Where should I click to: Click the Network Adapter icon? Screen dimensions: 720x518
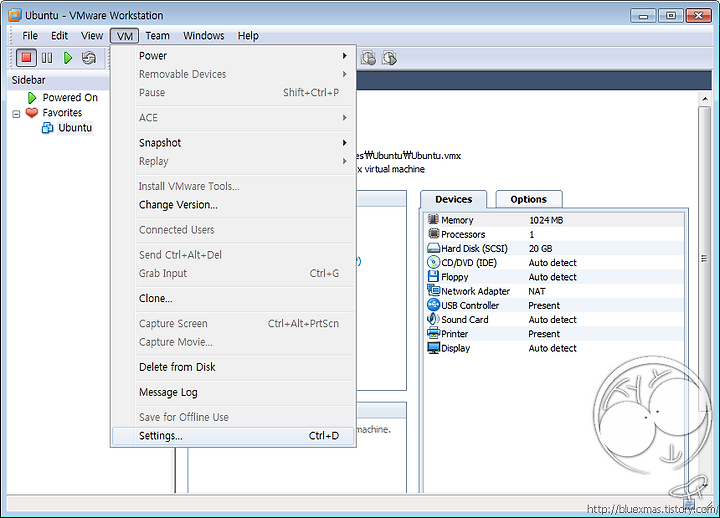pos(433,291)
